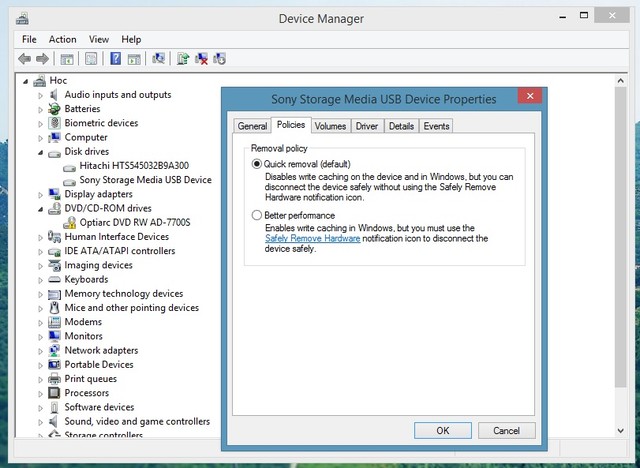Click the Mice and other pointing devices icon

coord(54,308)
